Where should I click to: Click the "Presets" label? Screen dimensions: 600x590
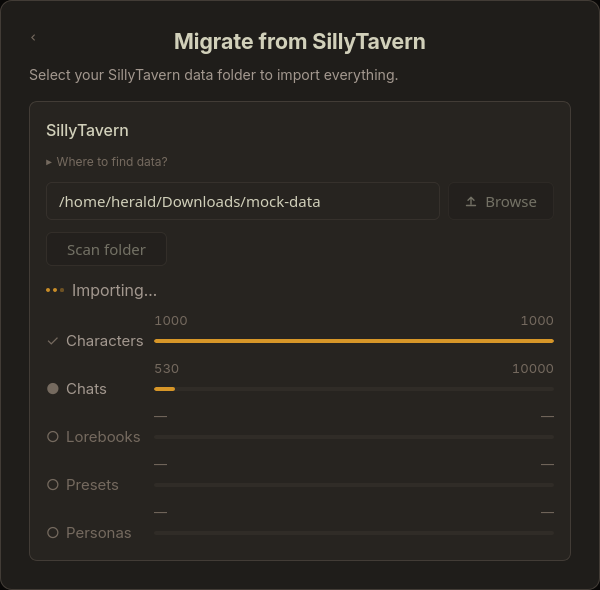92,485
